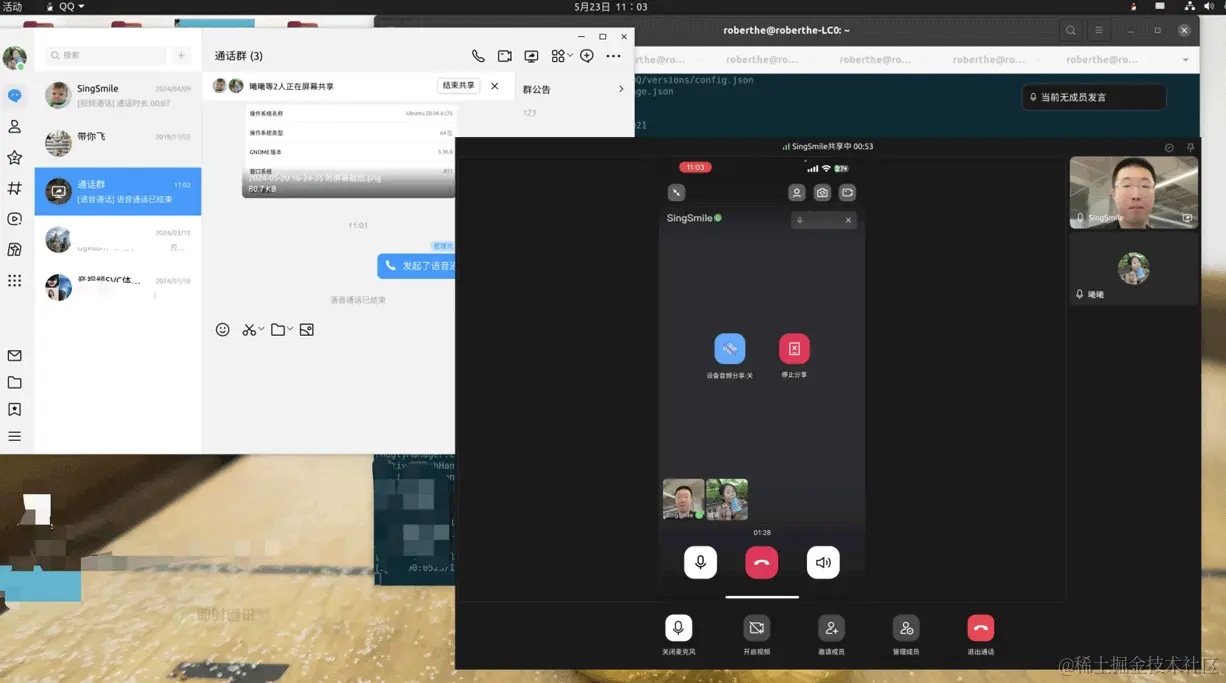Open the bookmark collection icon in QQ sidebar

[x=14, y=410]
